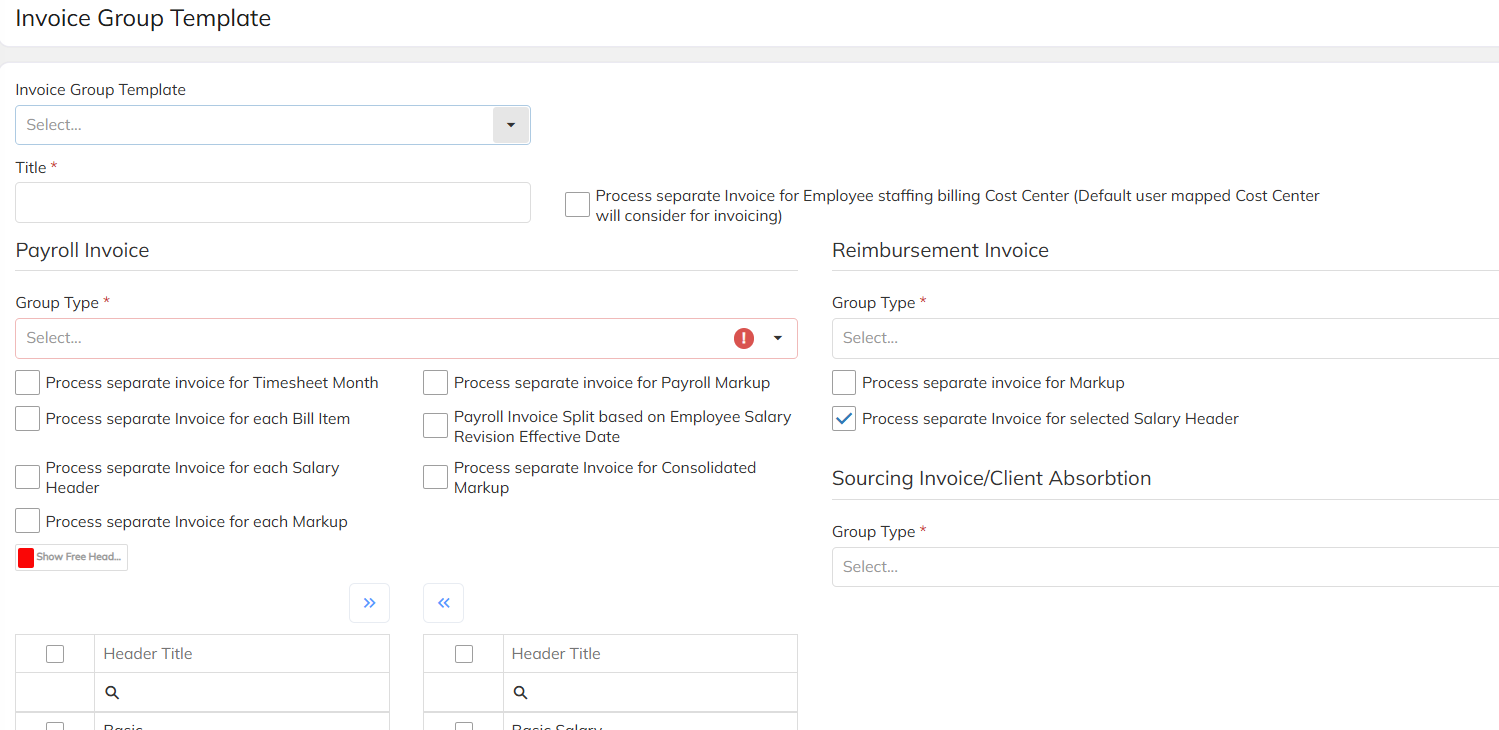Check separate Invoice for Consolidated Markup
The image size is (1499, 730).
(x=435, y=477)
